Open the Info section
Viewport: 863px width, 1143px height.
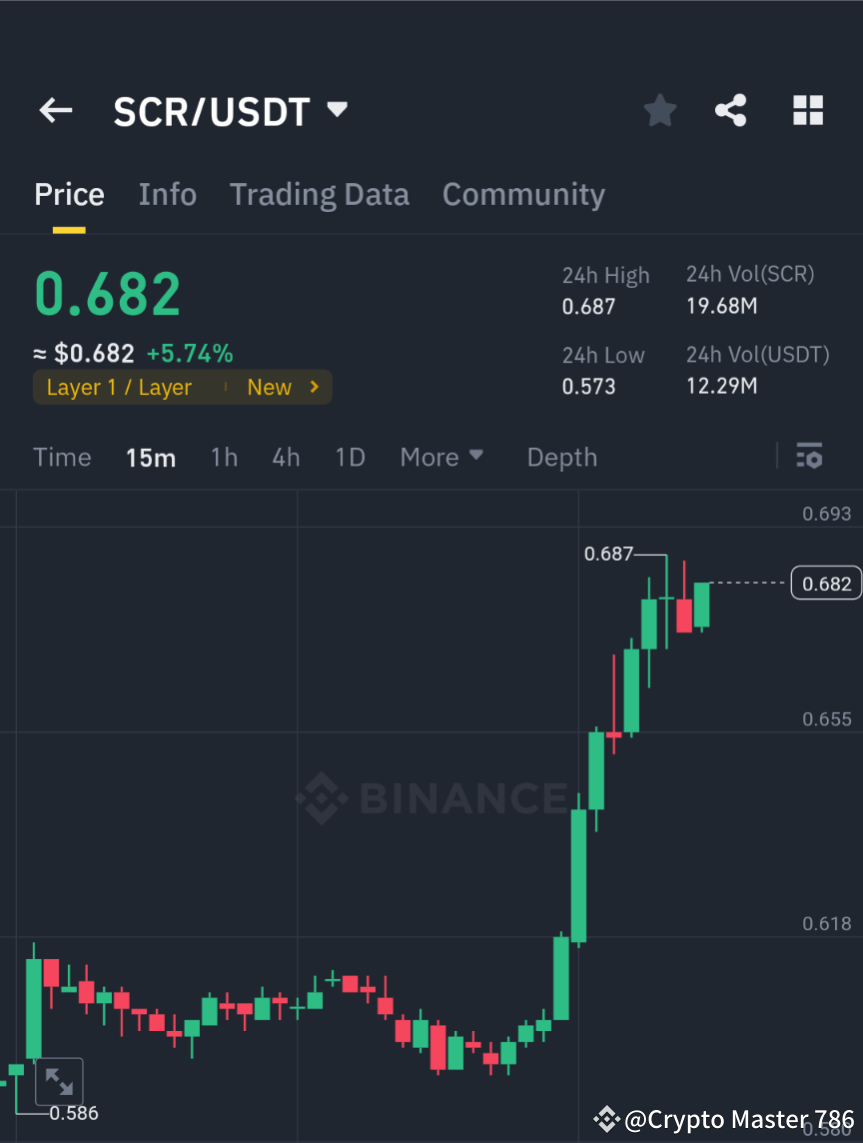point(167,194)
